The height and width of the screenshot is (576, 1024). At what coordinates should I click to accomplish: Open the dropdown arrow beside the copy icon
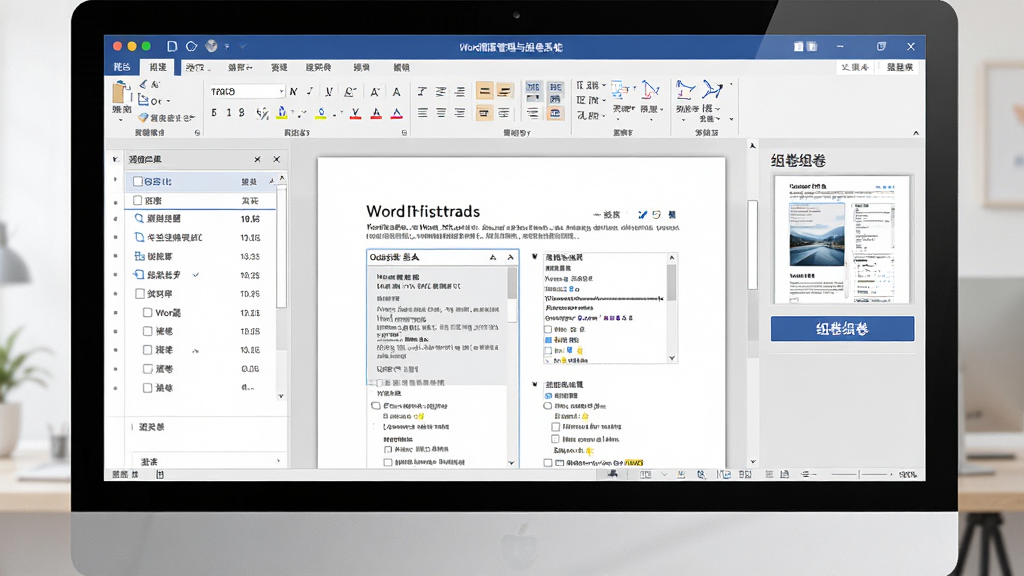click(x=168, y=101)
